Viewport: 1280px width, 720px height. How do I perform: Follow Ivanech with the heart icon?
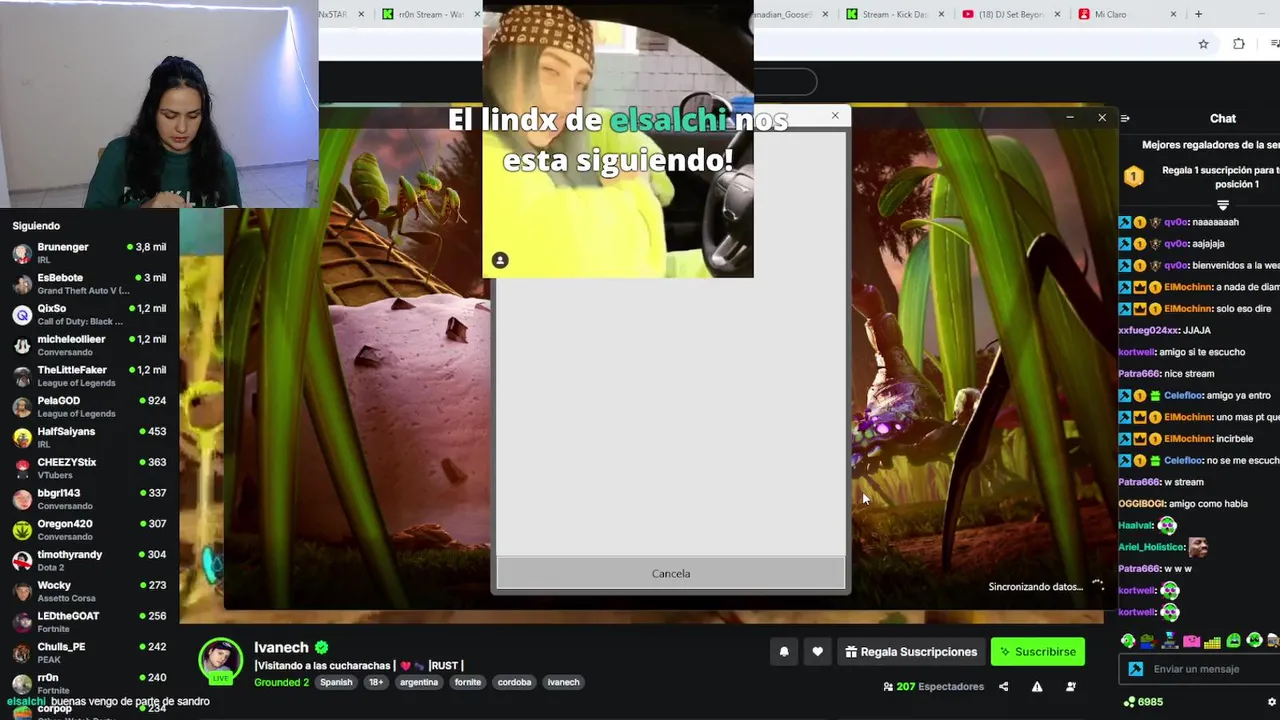click(x=818, y=652)
